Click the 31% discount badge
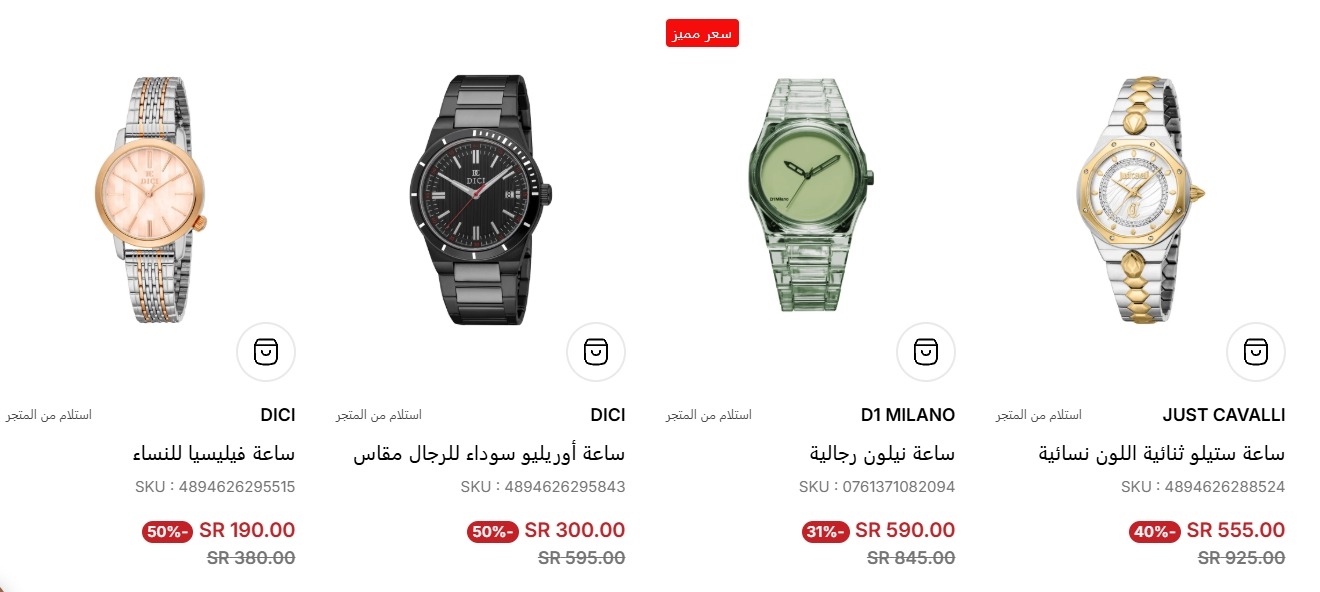Image resolution: width=1320 pixels, height=592 pixels. (x=825, y=532)
